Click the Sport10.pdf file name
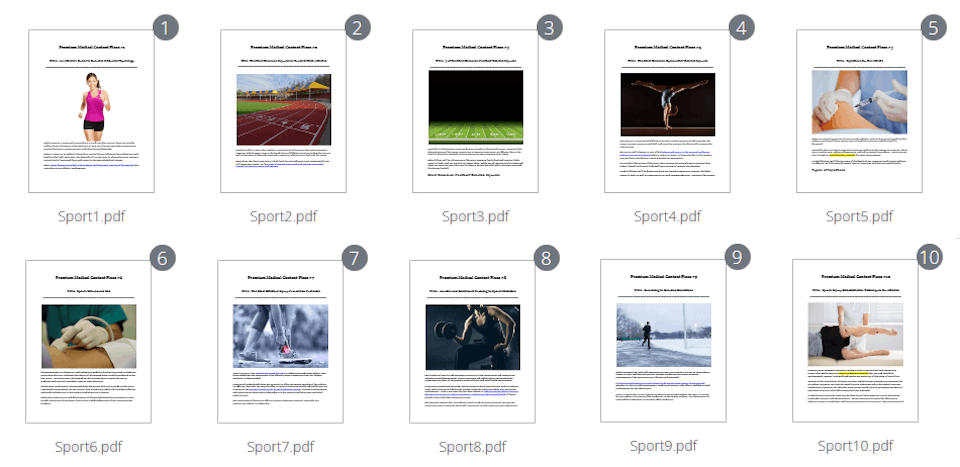960x467 pixels. click(x=855, y=445)
